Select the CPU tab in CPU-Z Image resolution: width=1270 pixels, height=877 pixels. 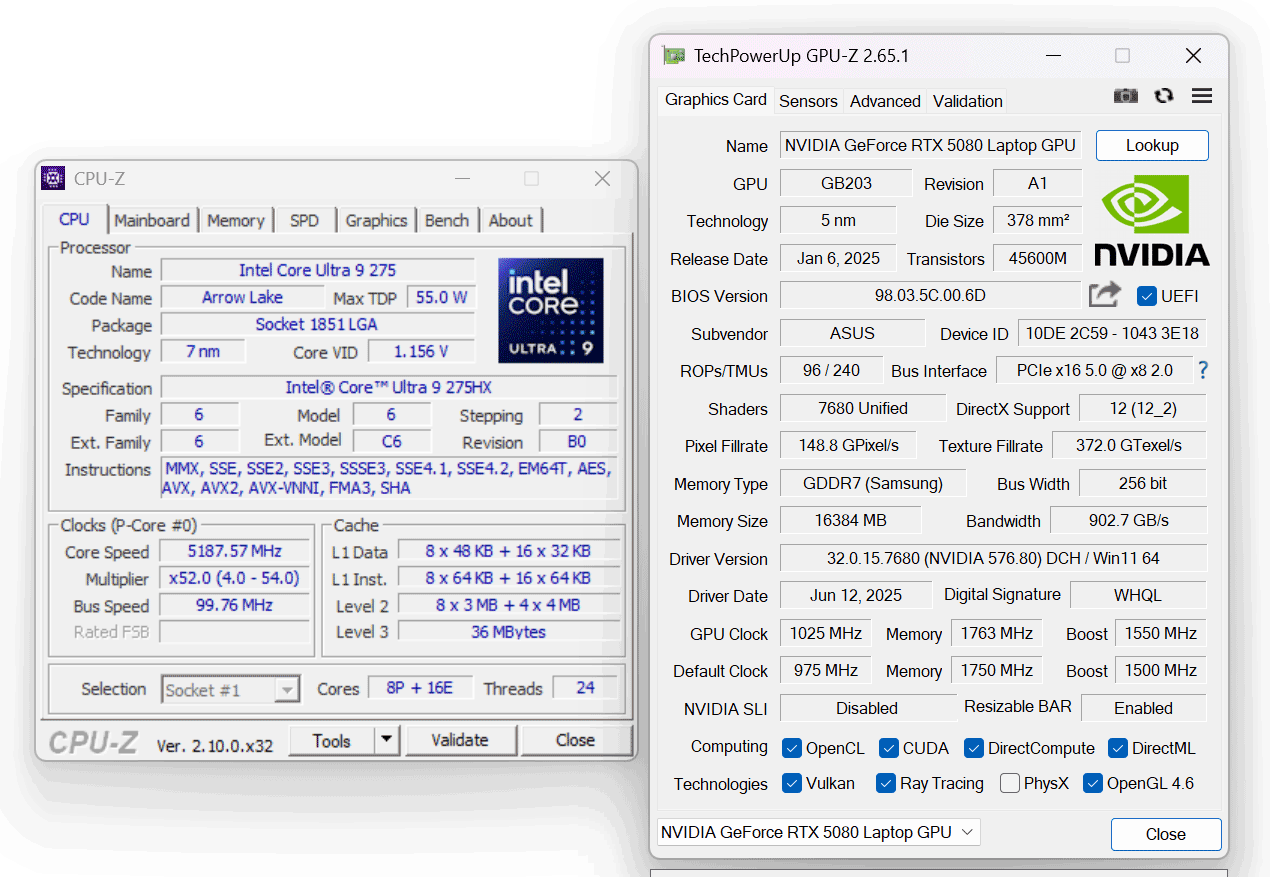[74, 219]
